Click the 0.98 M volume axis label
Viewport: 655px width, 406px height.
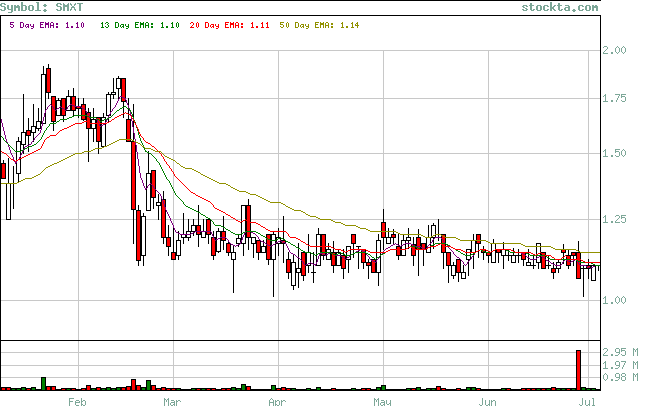620,377
